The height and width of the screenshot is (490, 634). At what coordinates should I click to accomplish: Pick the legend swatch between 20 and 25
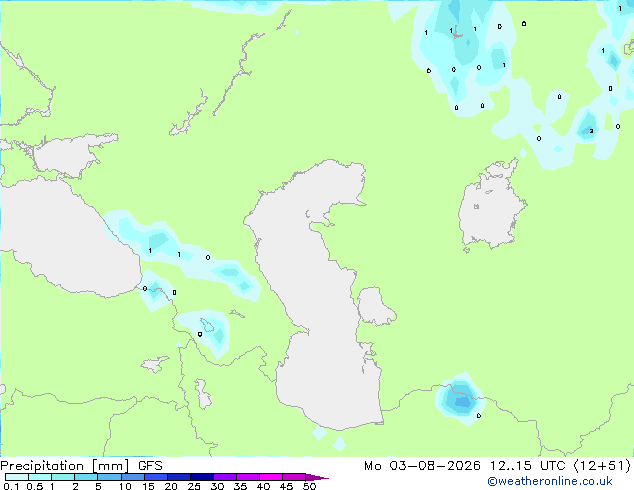tap(179, 477)
